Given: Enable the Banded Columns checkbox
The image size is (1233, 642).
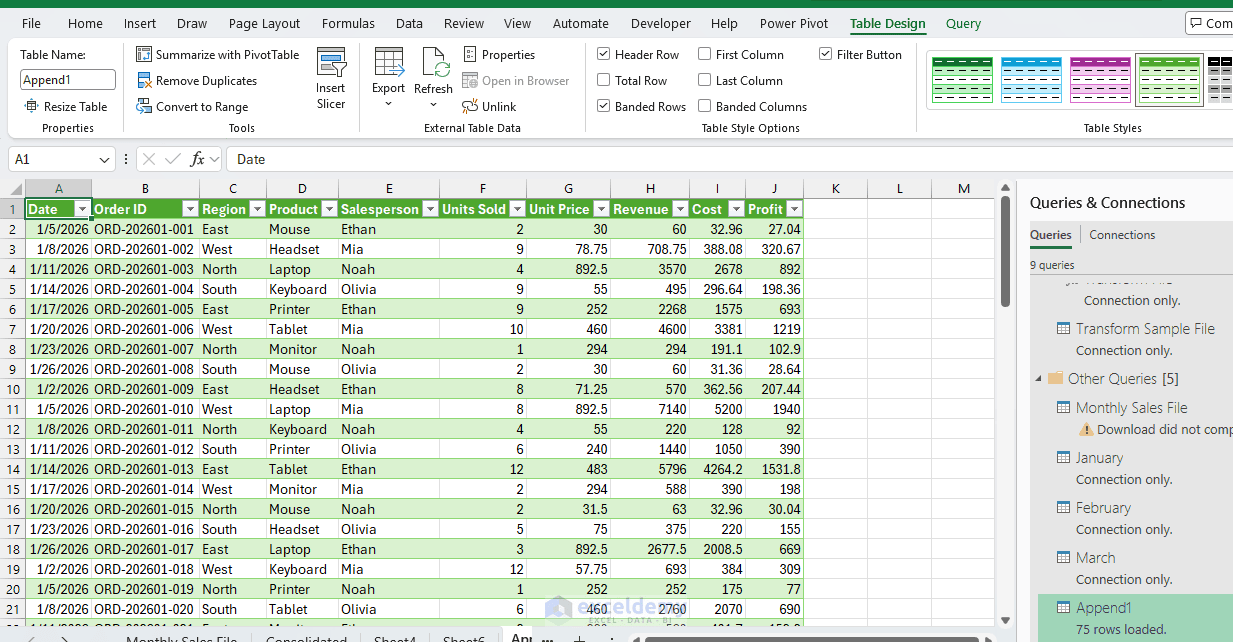Looking at the screenshot, I should click(705, 107).
